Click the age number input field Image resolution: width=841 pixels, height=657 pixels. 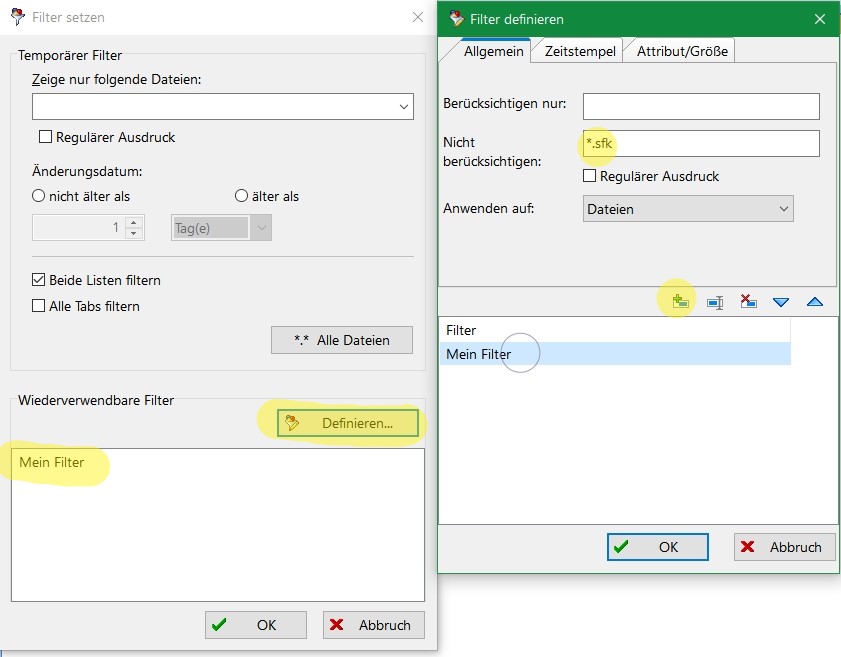[x=79, y=227]
